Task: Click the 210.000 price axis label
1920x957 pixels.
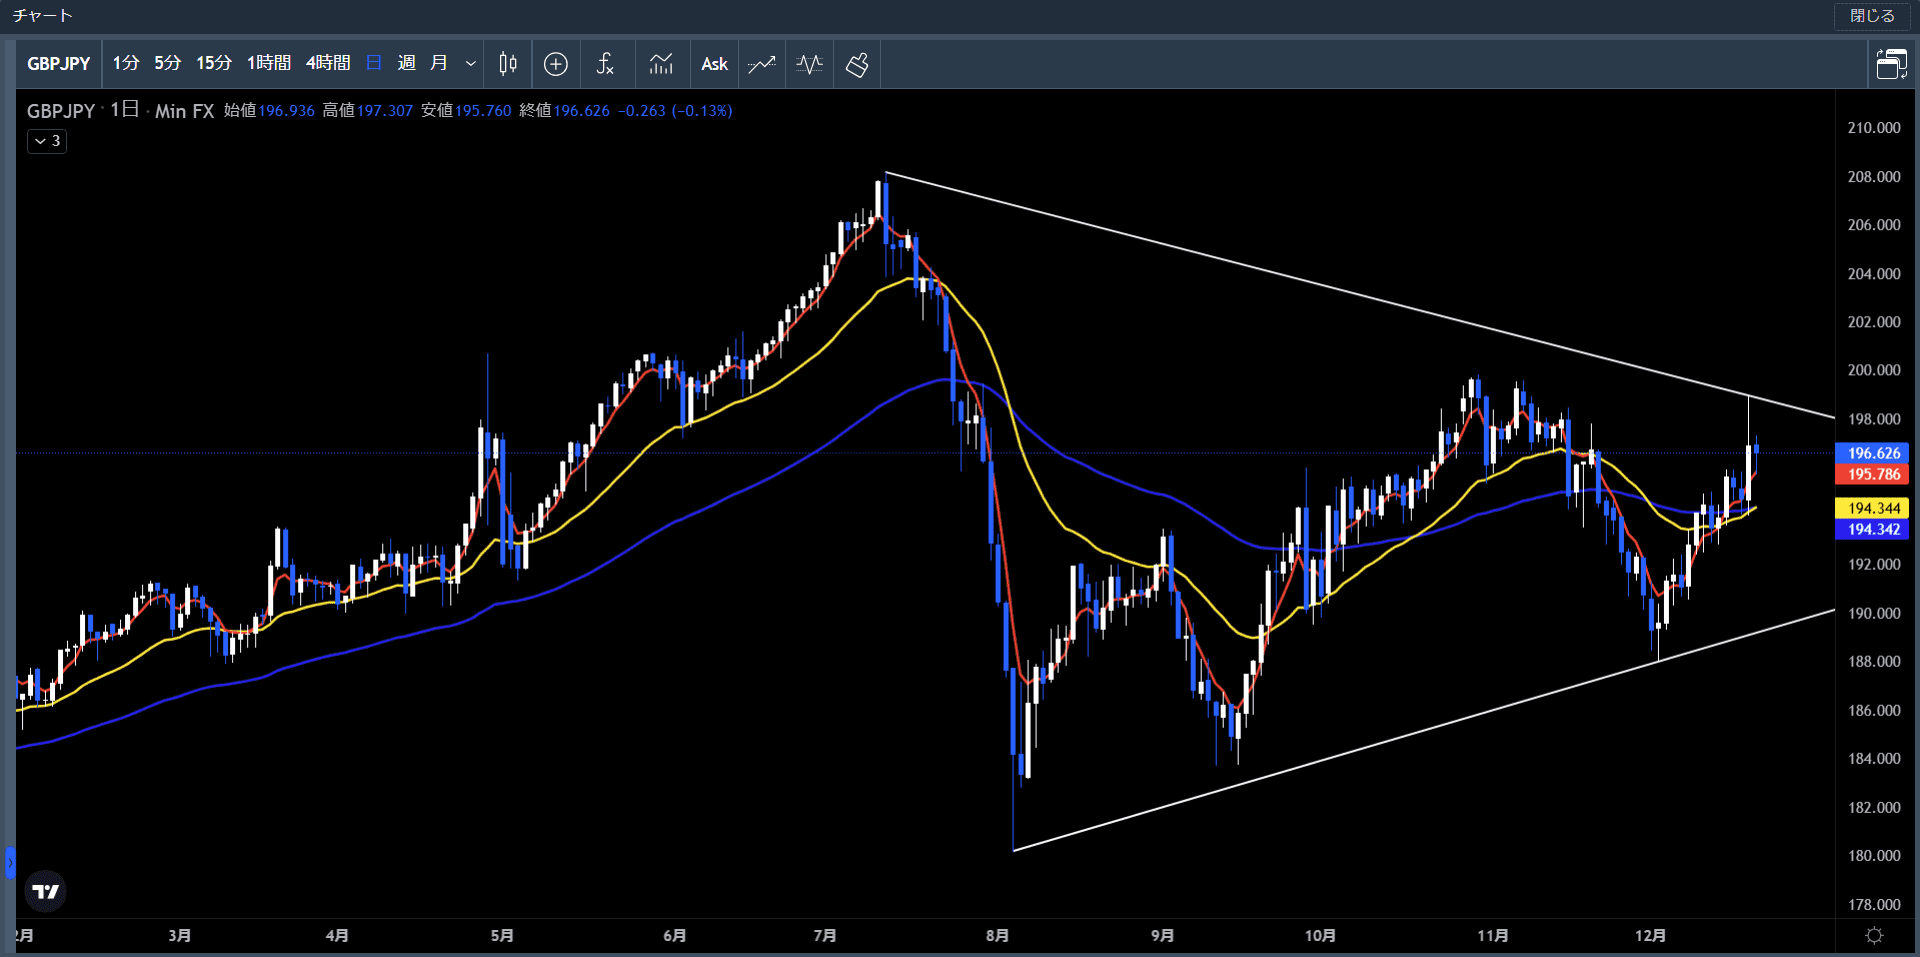Action: 1874,128
